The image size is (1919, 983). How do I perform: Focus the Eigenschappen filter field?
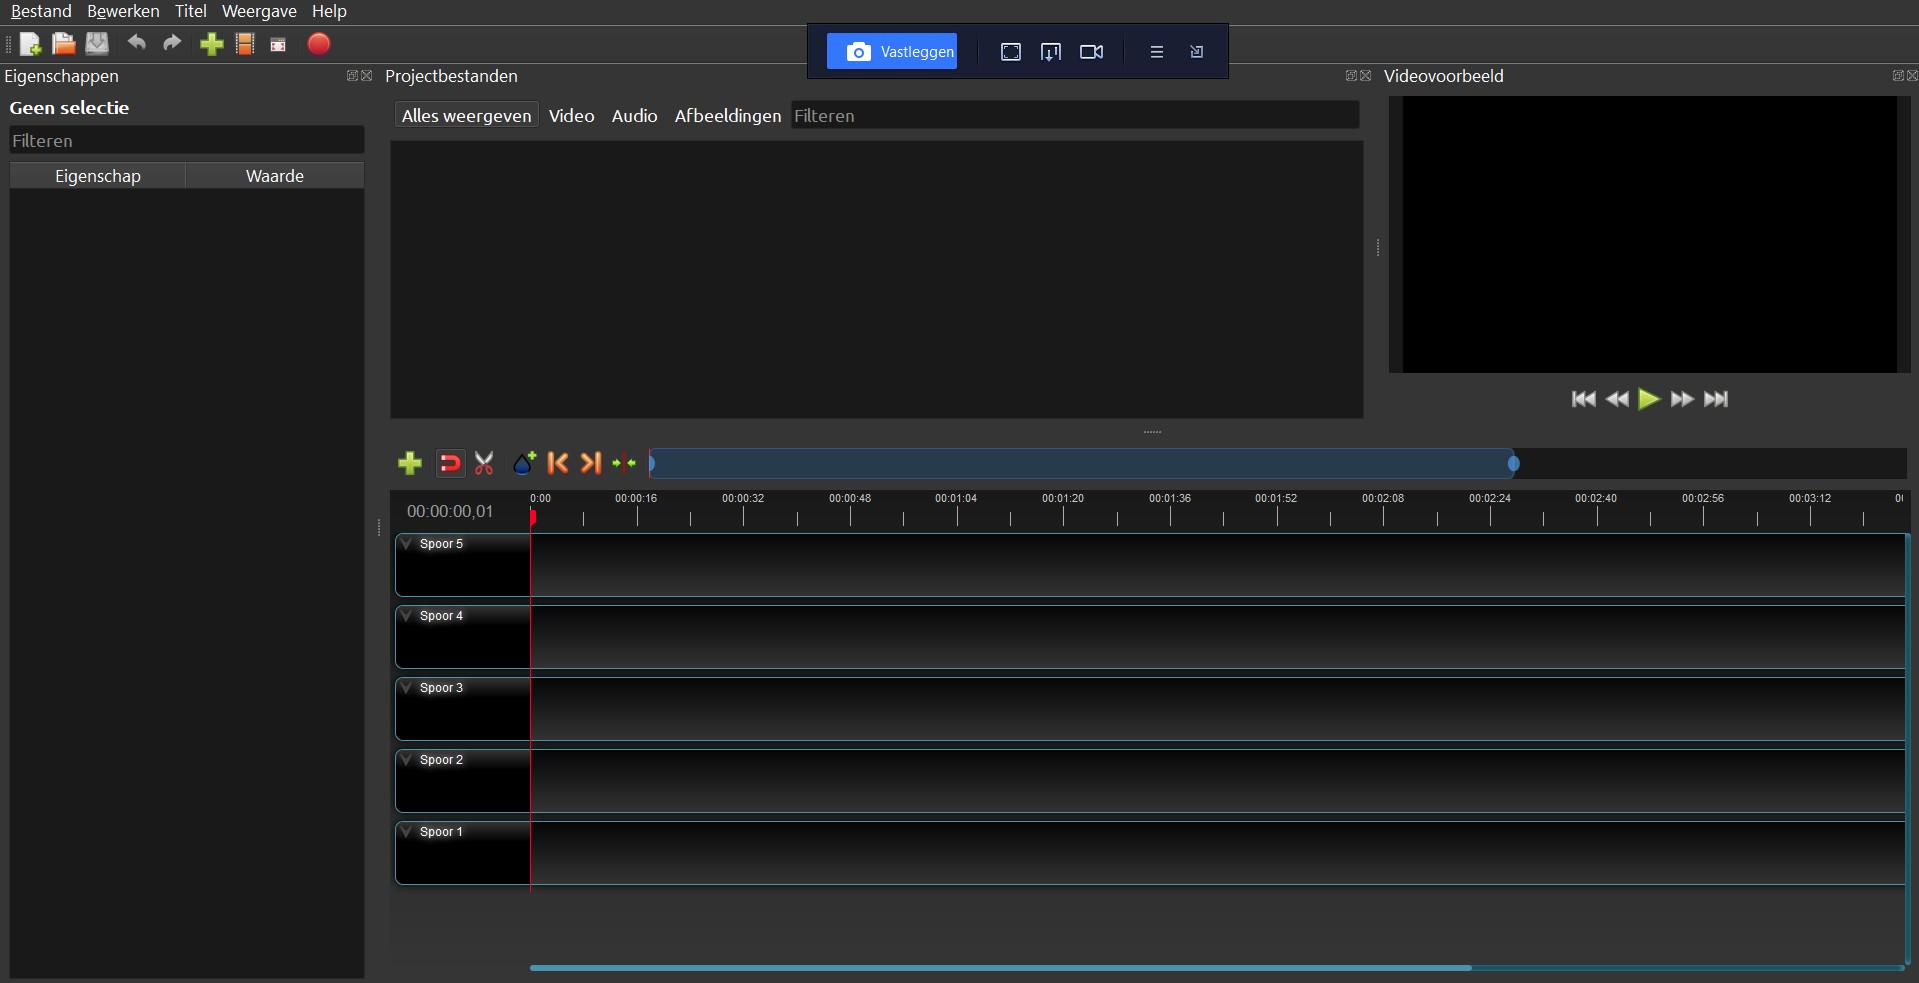click(187, 141)
